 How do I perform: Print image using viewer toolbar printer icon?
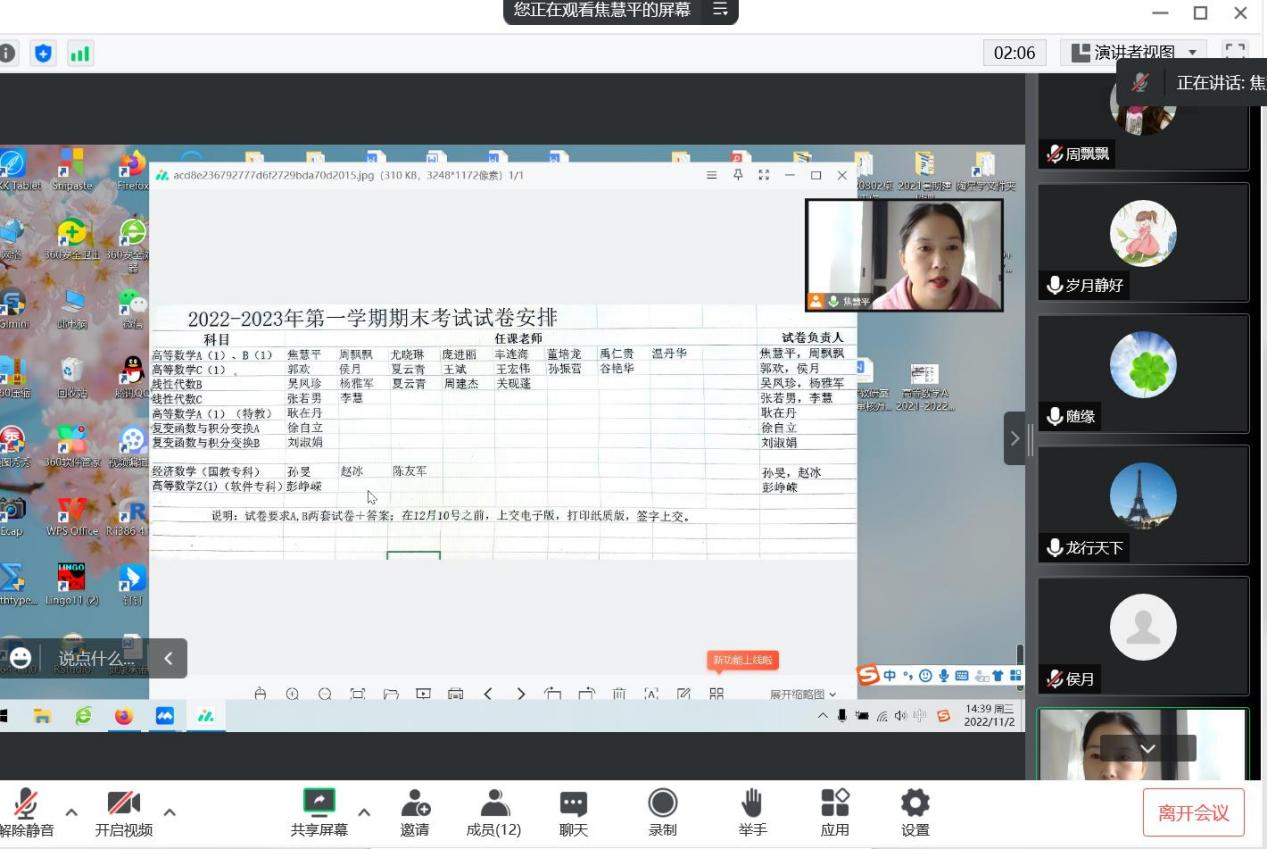pyautogui.click(x=456, y=693)
